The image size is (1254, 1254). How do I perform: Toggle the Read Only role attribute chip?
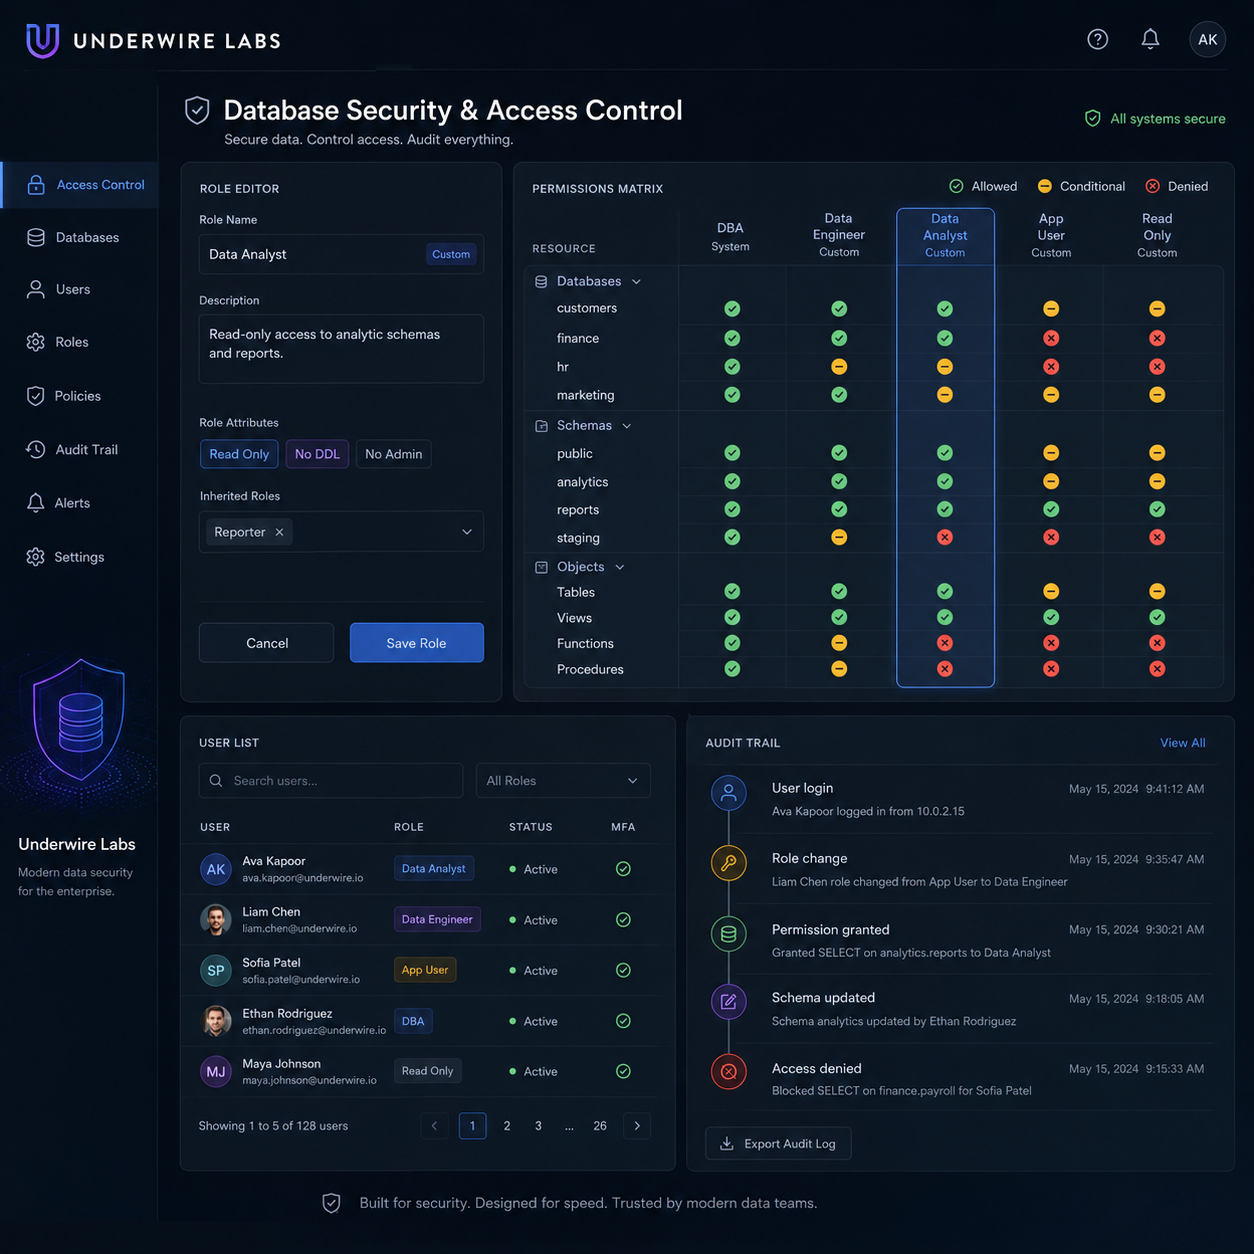pos(239,454)
